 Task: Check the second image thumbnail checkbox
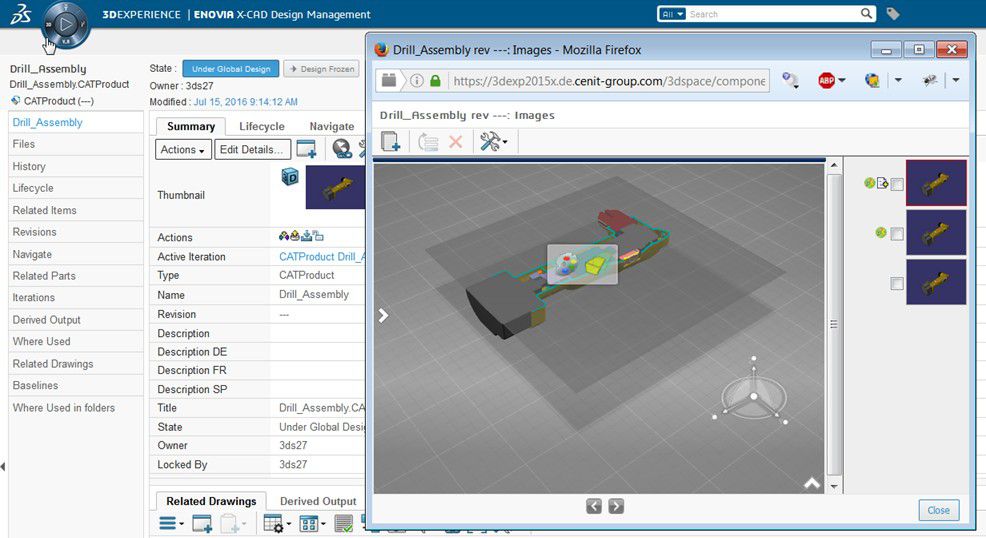(x=897, y=234)
